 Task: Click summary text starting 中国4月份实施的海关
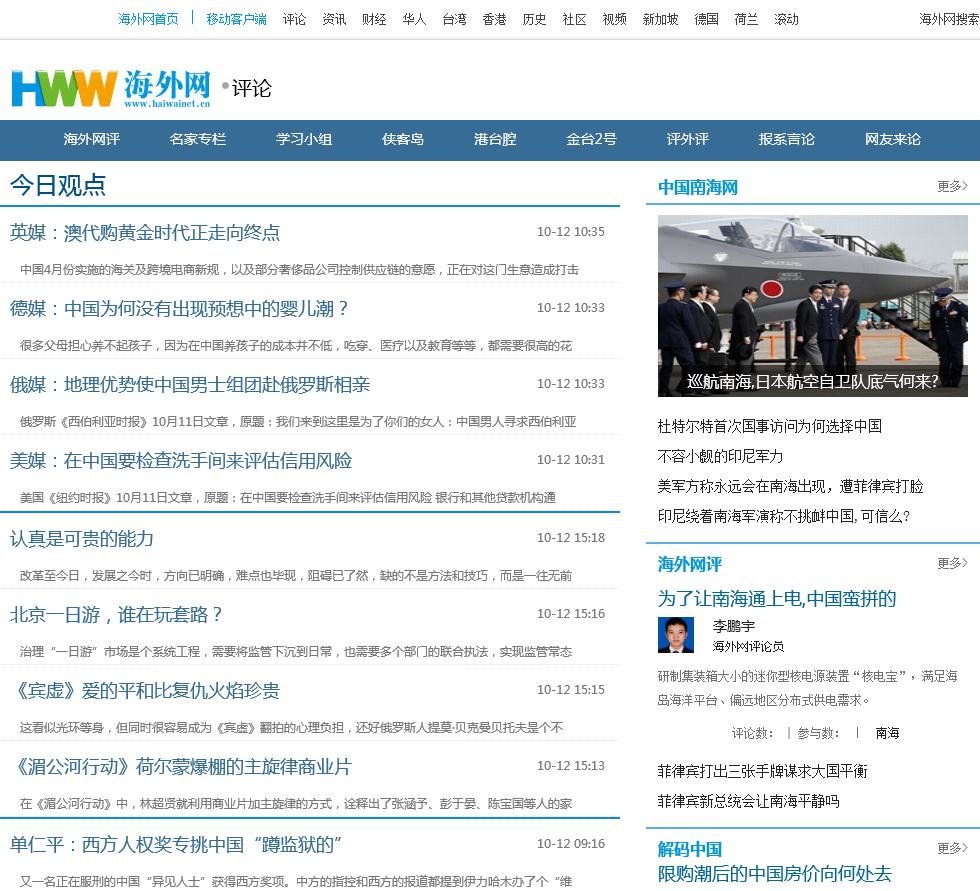(x=299, y=269)
